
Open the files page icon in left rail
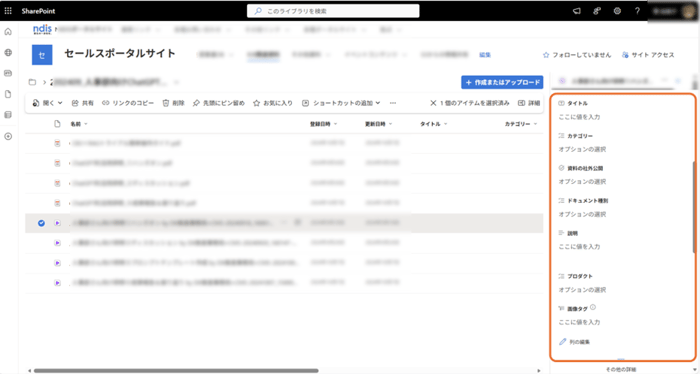[8, 94]
